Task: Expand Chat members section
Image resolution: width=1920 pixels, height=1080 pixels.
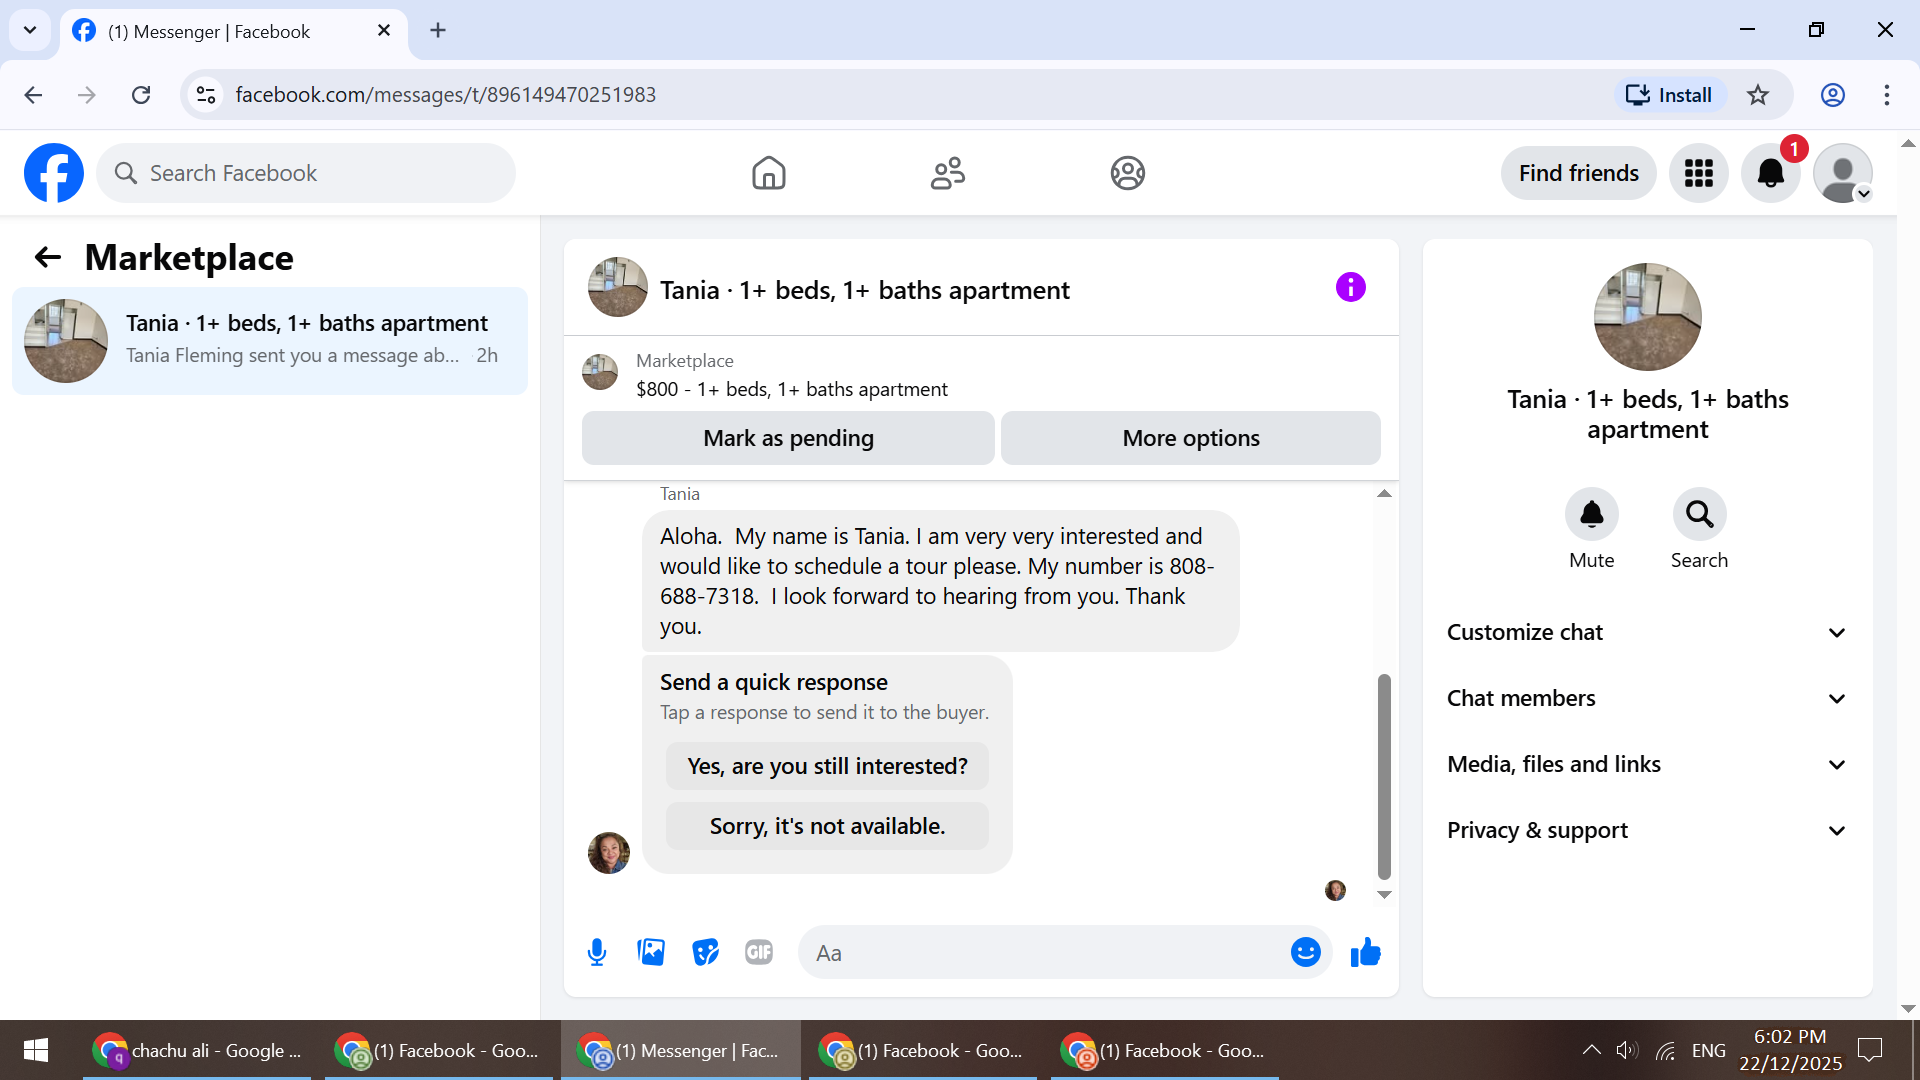Action: (1646, 698)
